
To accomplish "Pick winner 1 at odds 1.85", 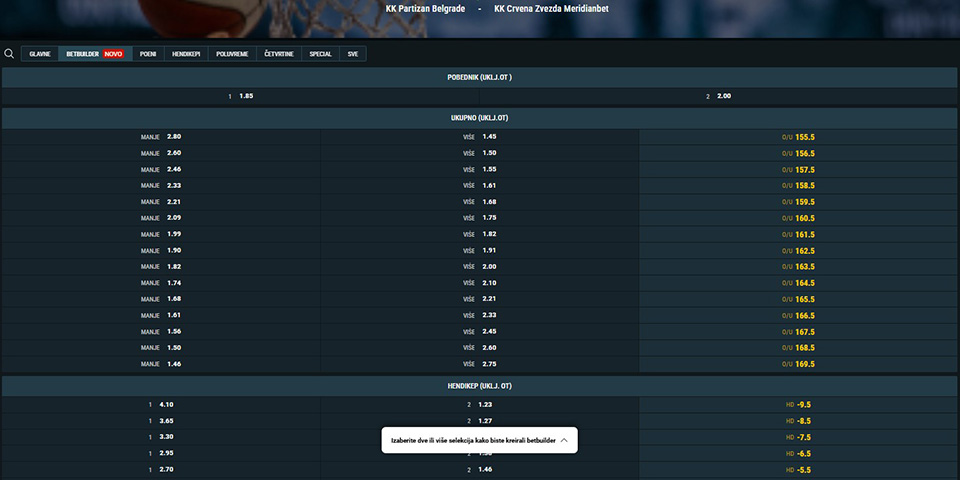I will click(241, 96).
